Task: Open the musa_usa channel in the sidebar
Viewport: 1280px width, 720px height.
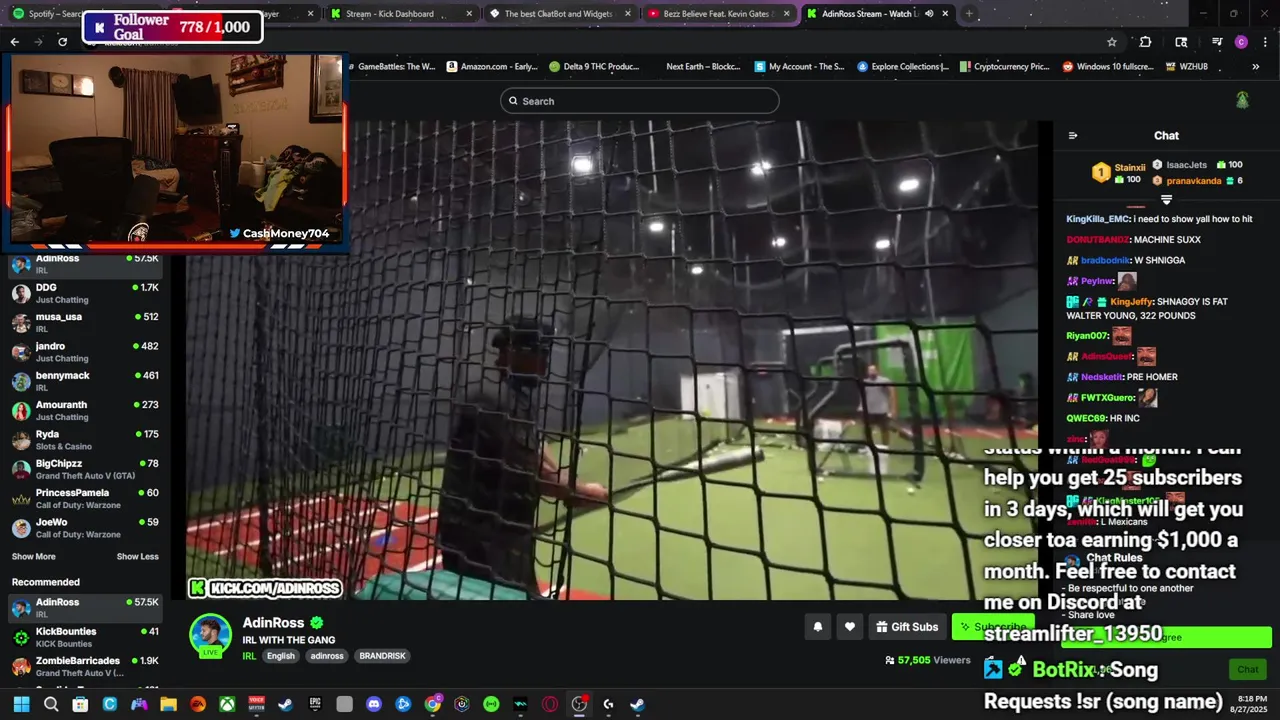Action: [85, 322]
